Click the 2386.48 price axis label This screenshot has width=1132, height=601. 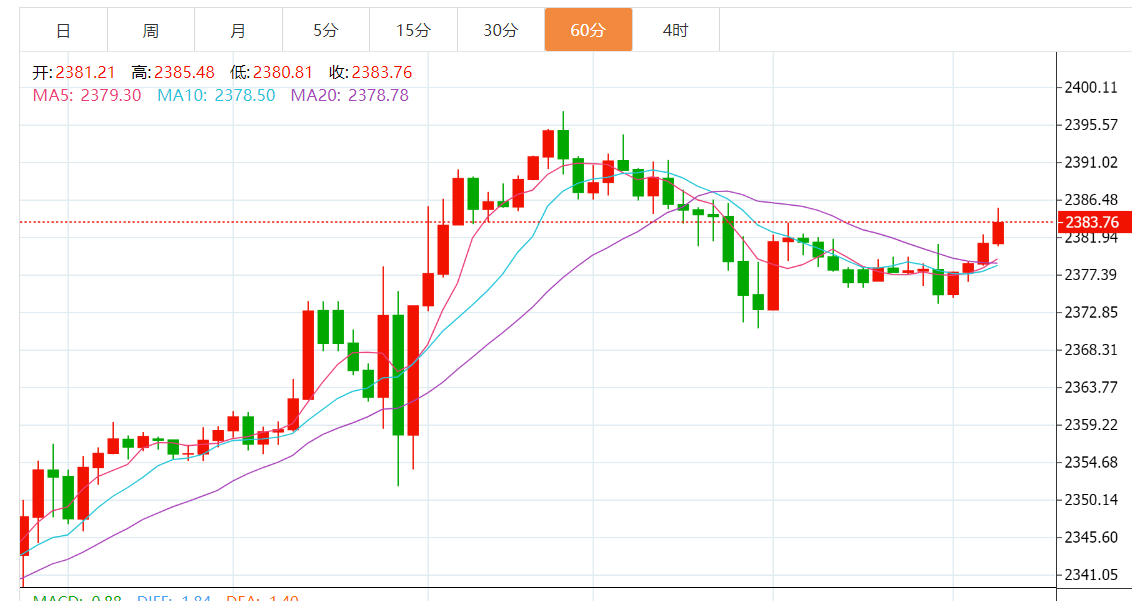point(1091,200)
